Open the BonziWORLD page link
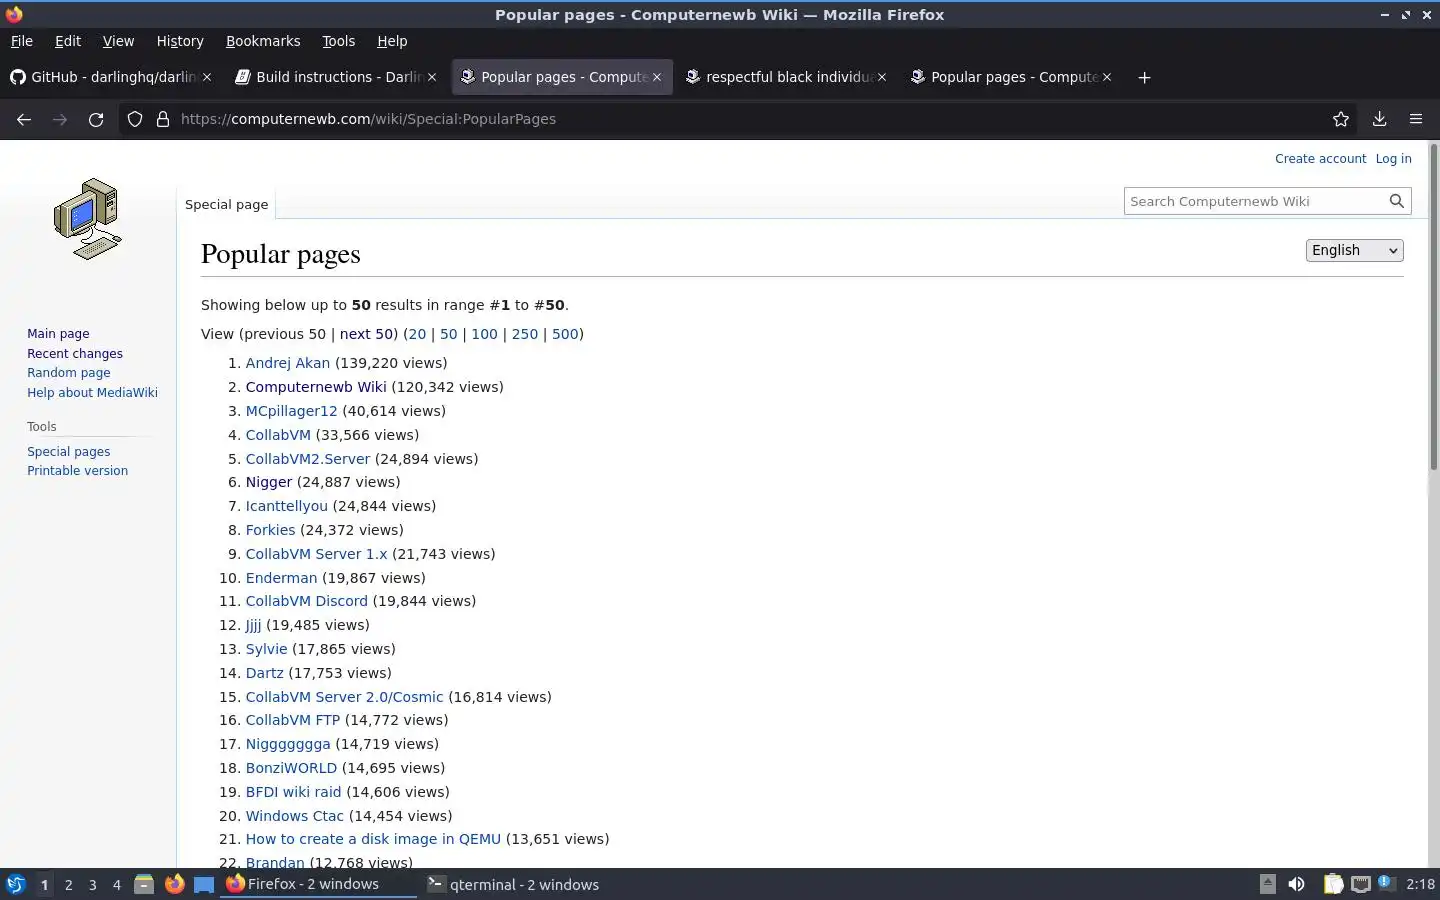1440x900 pixels. pos(291,768)
